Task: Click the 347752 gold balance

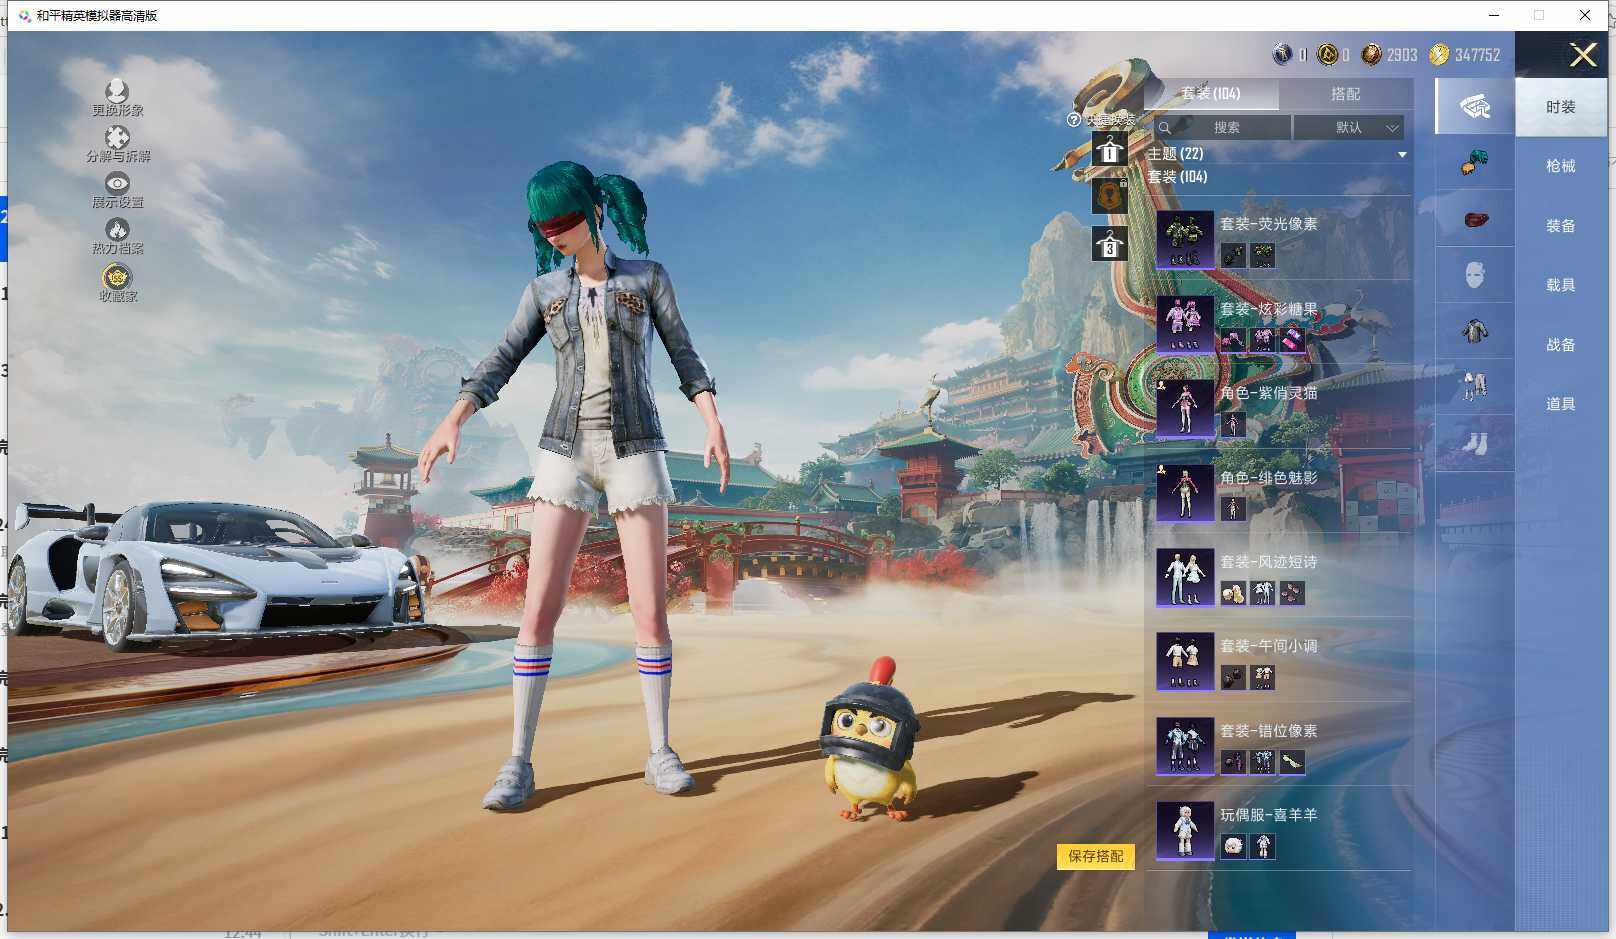Action: (x=1477, y=55)
